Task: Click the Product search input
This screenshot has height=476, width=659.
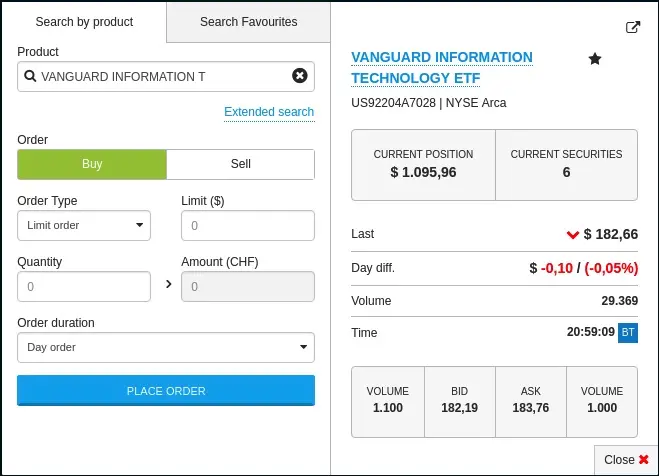Action: [x=166, y=76]
